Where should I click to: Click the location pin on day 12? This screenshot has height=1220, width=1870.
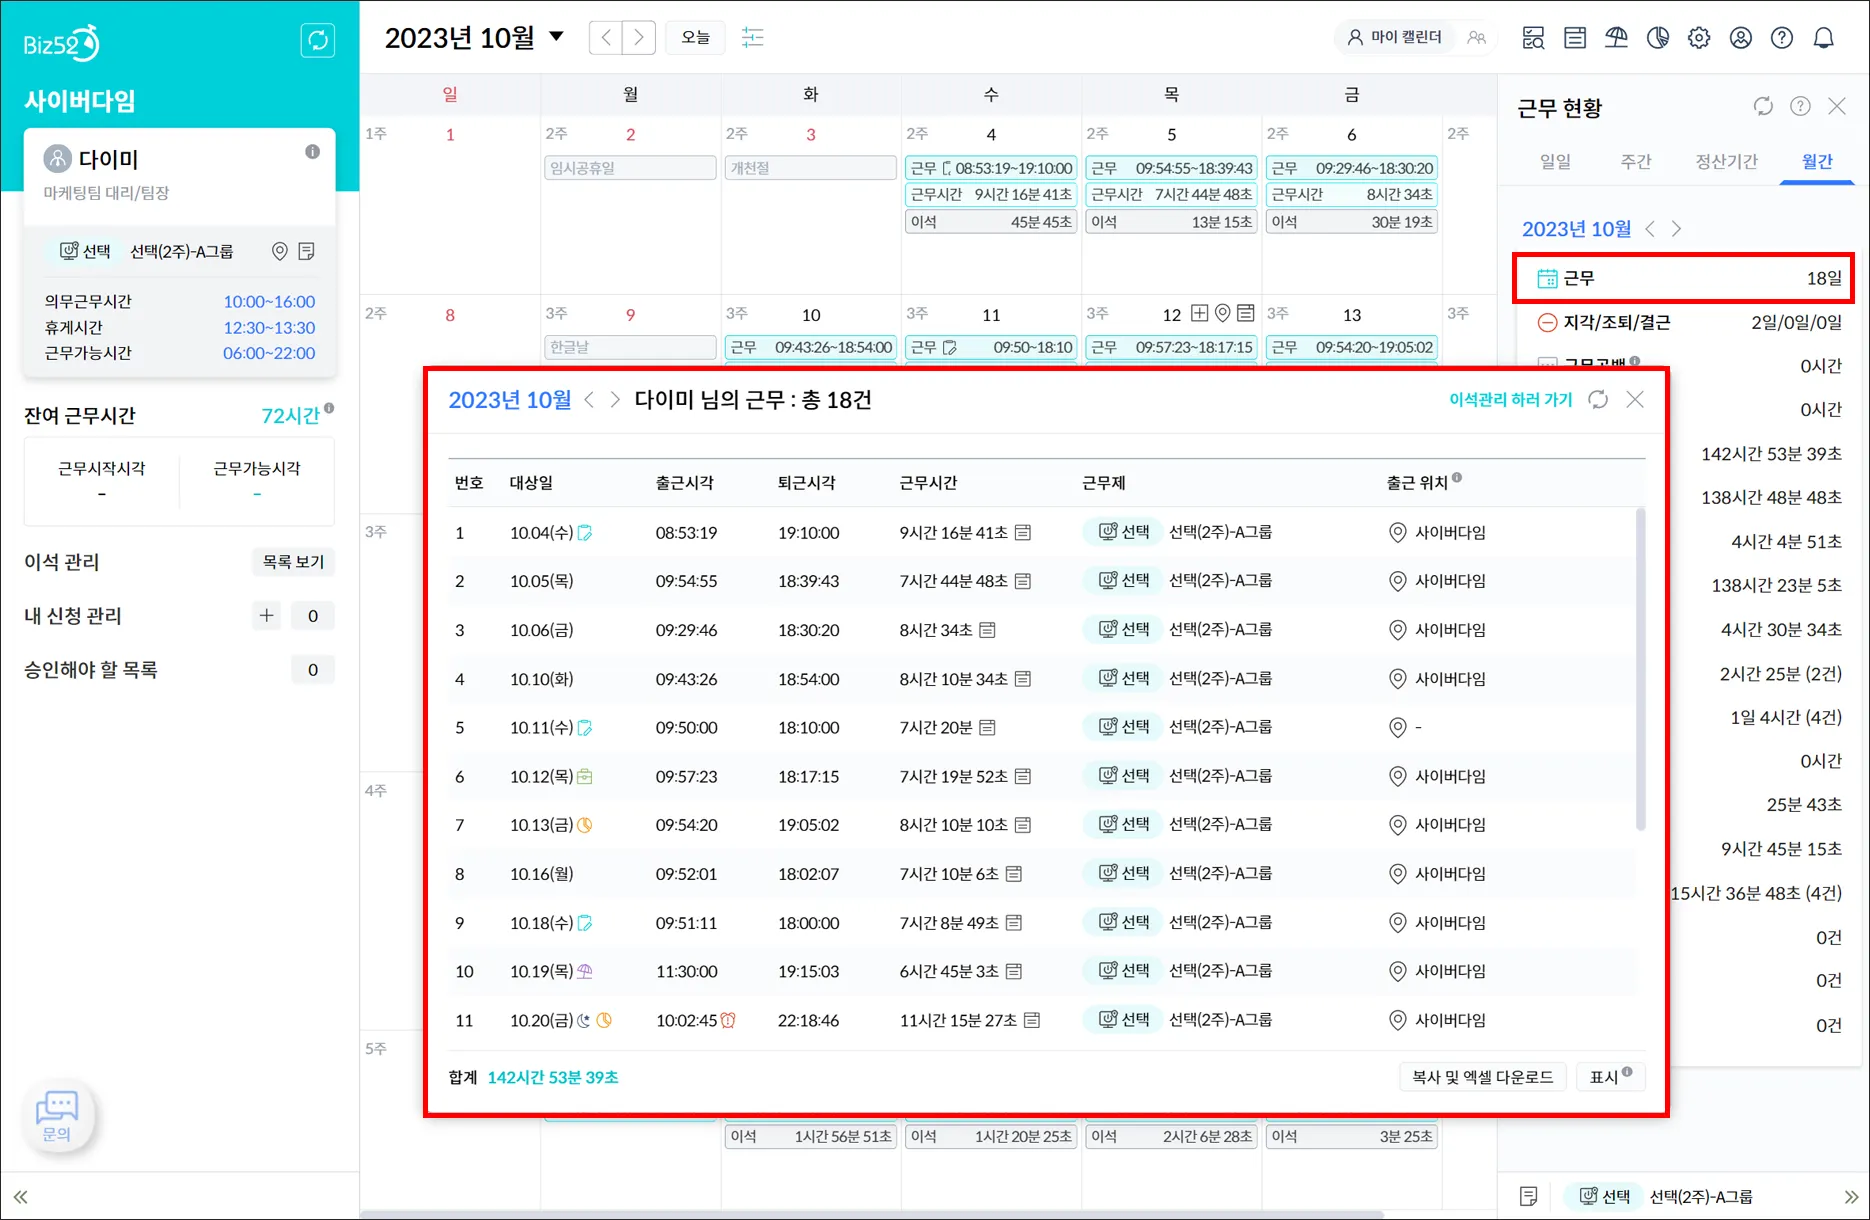click(1222, 314)
